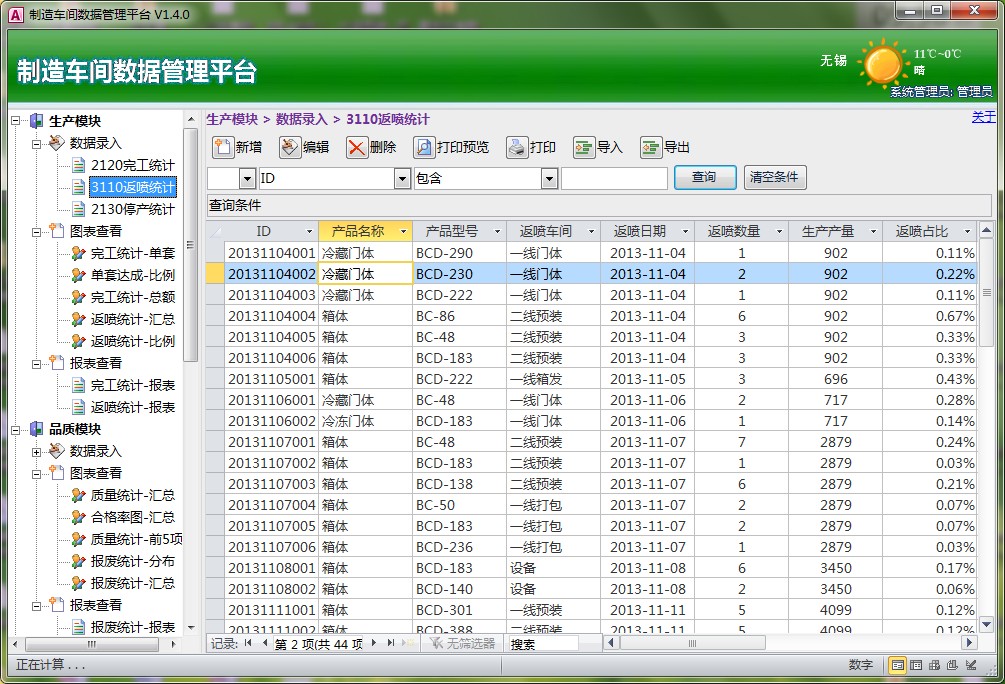Collapse 报表查看 under 生产模块
1005x684 pixels.
tap(37, 363)
